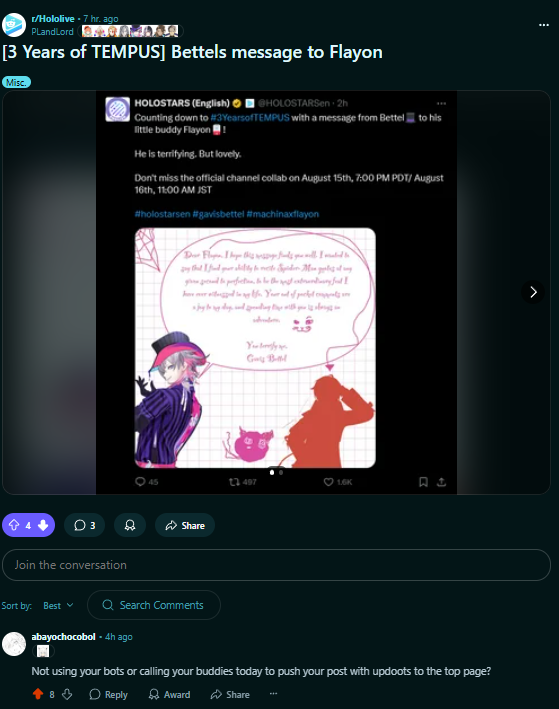Share the Bettels message post
This screenshot has height=709, width=559.
pos(185,525)
